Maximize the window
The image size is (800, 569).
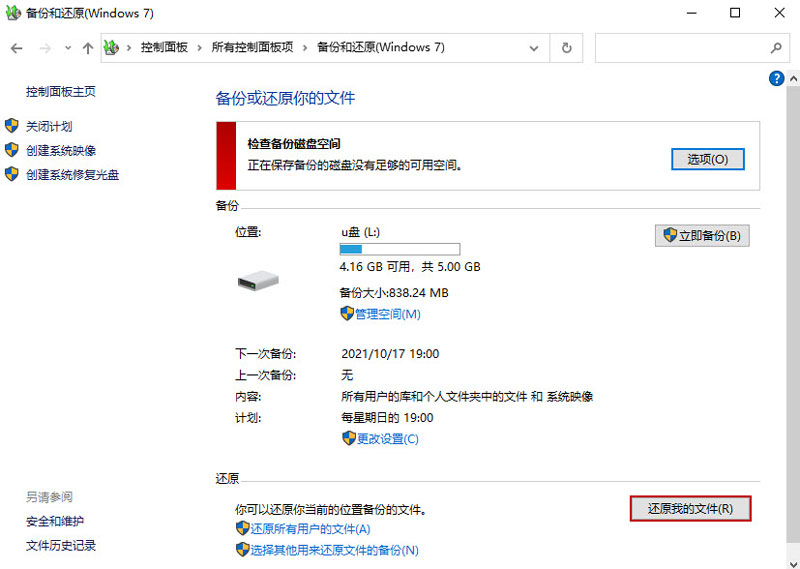[735, 13]
